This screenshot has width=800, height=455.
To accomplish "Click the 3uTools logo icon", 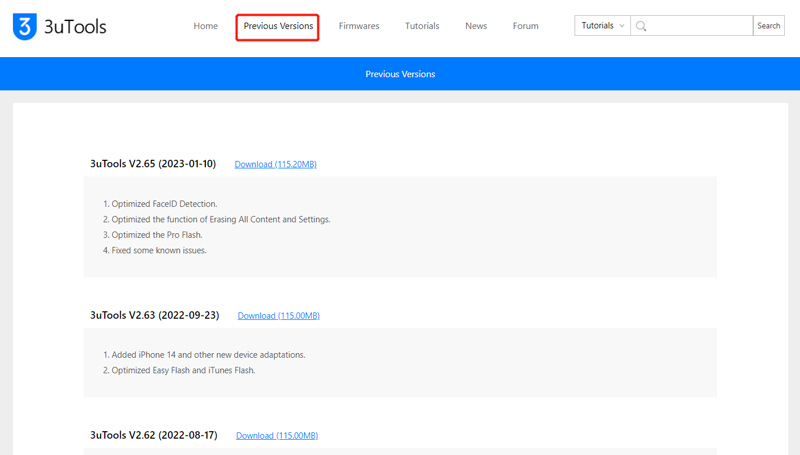I will point(24,27).
